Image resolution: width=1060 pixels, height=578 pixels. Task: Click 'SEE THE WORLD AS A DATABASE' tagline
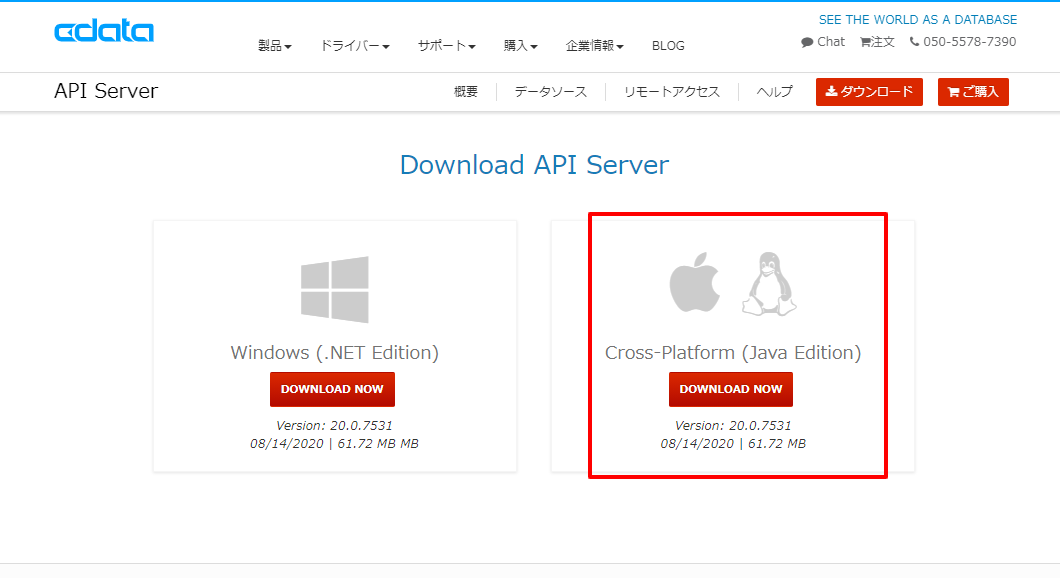click(x=917, y=20)
